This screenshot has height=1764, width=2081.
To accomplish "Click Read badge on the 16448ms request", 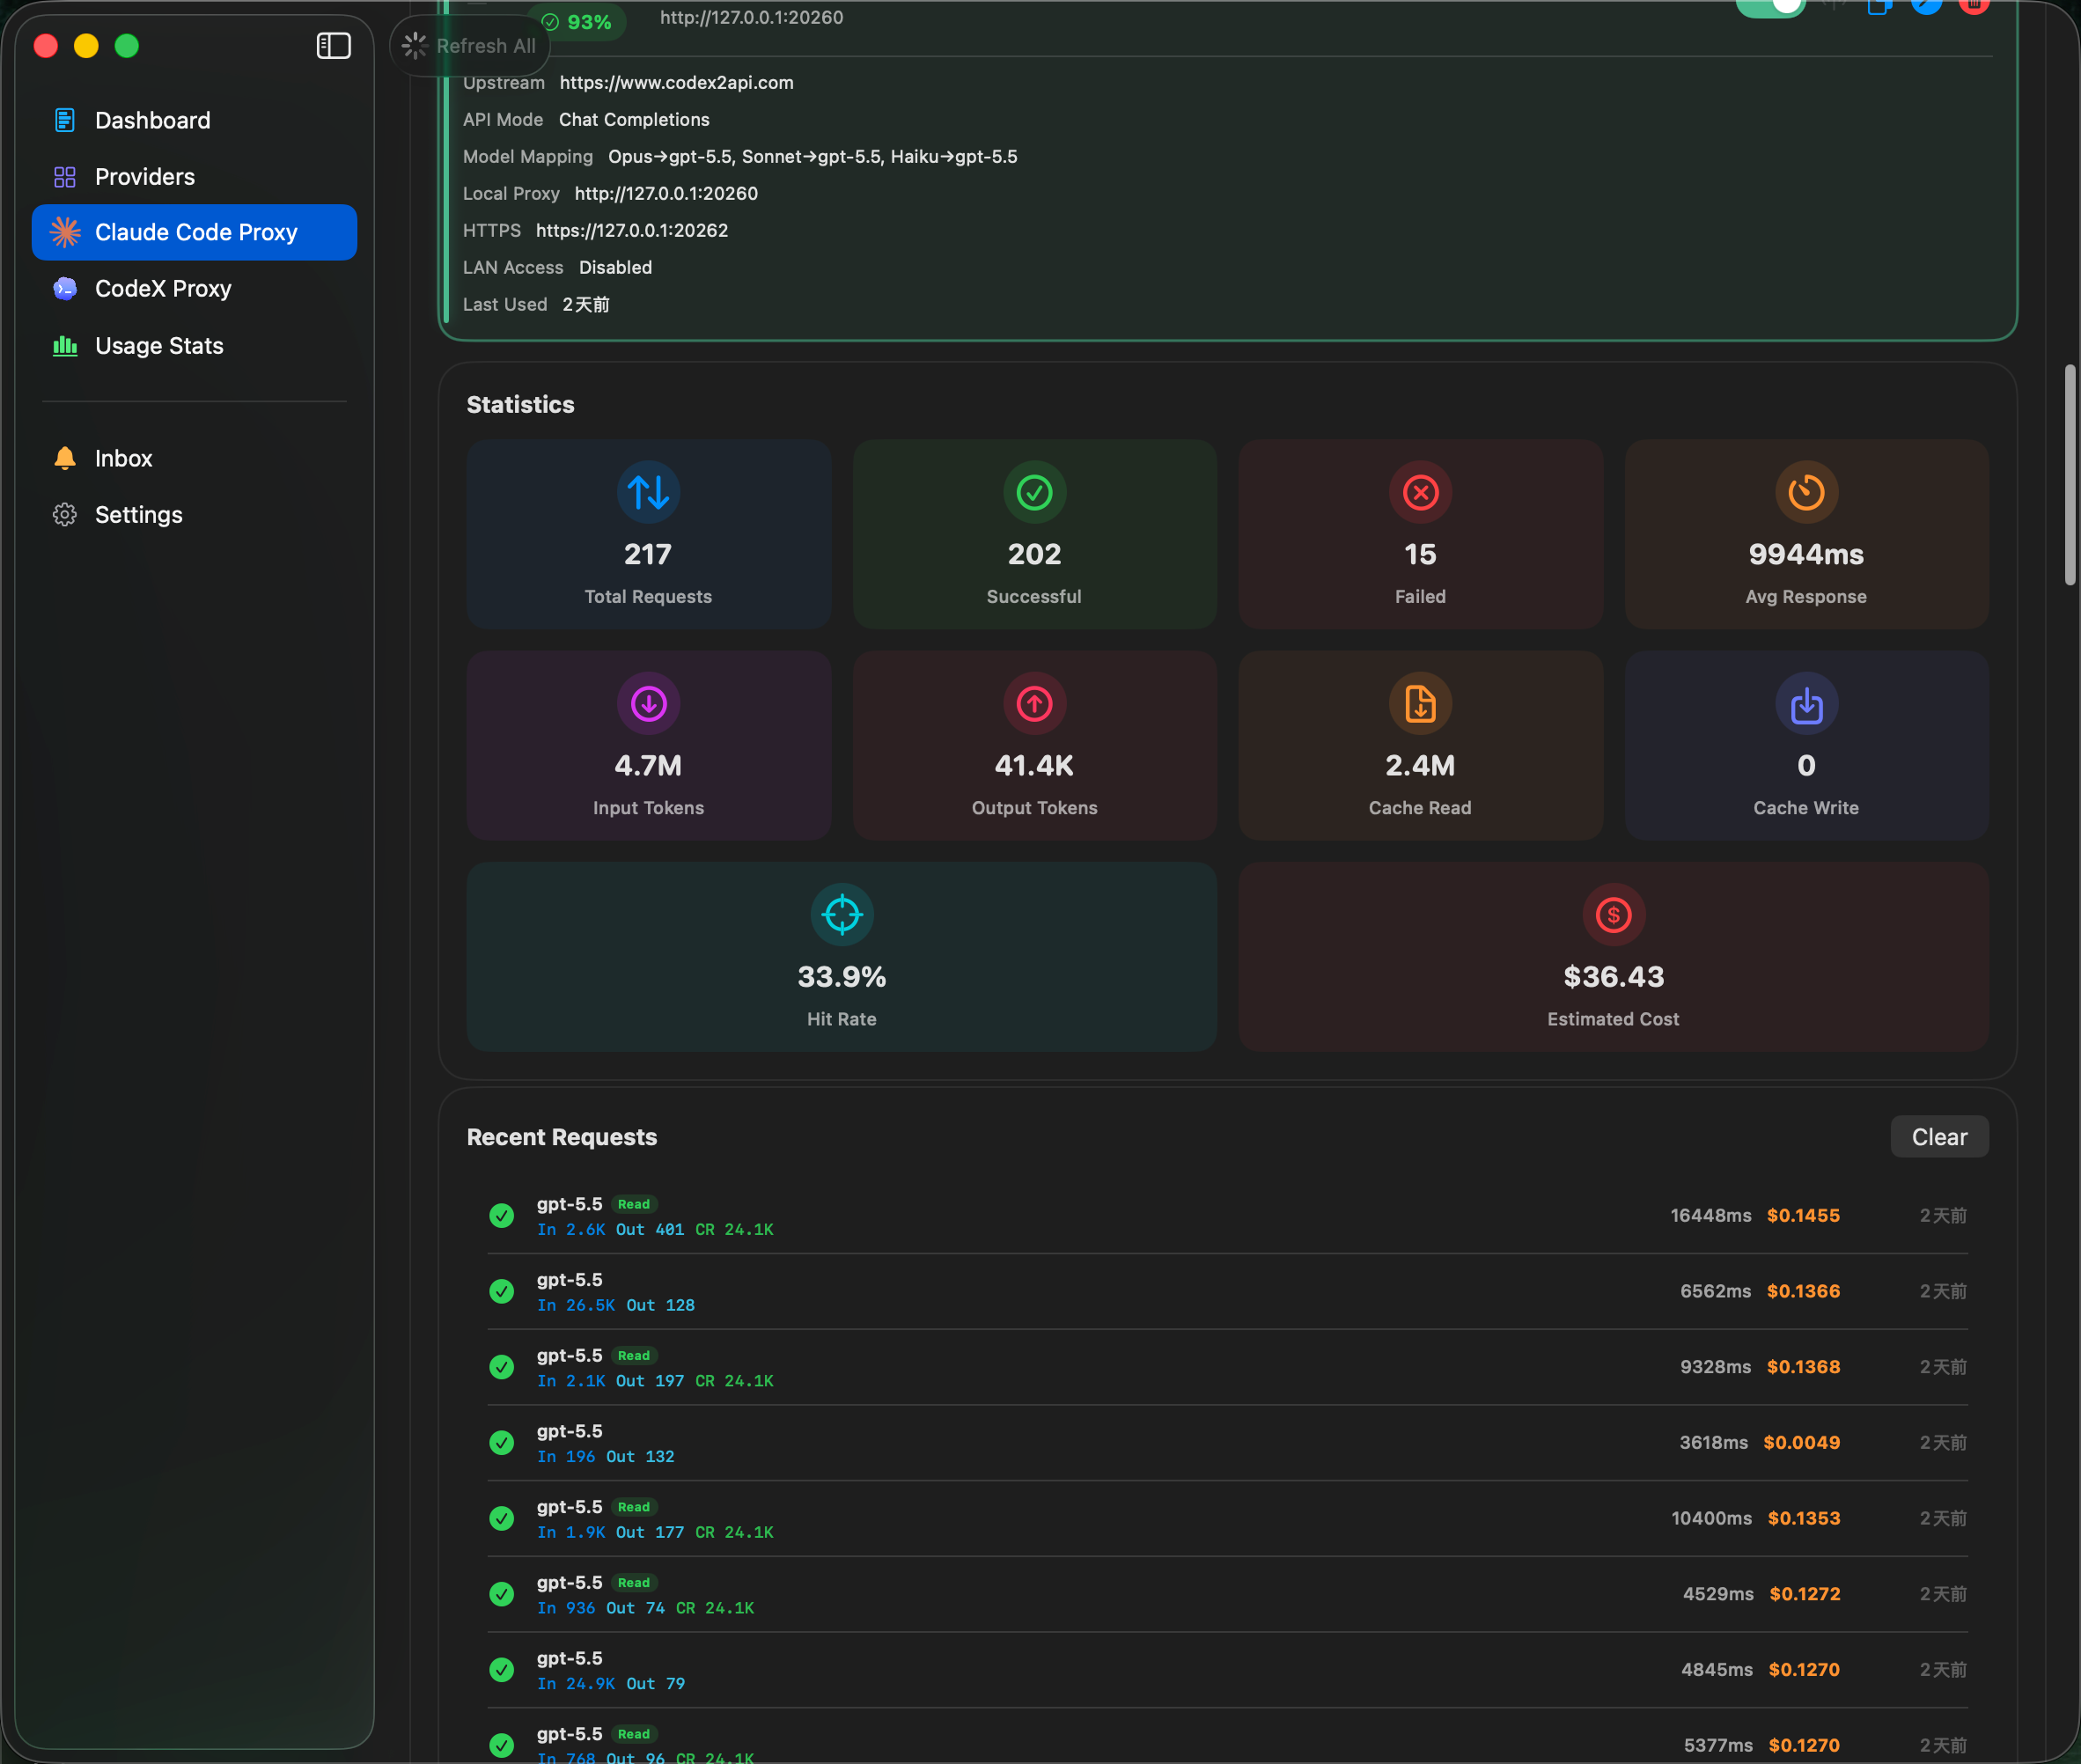I will point(634,1204).
